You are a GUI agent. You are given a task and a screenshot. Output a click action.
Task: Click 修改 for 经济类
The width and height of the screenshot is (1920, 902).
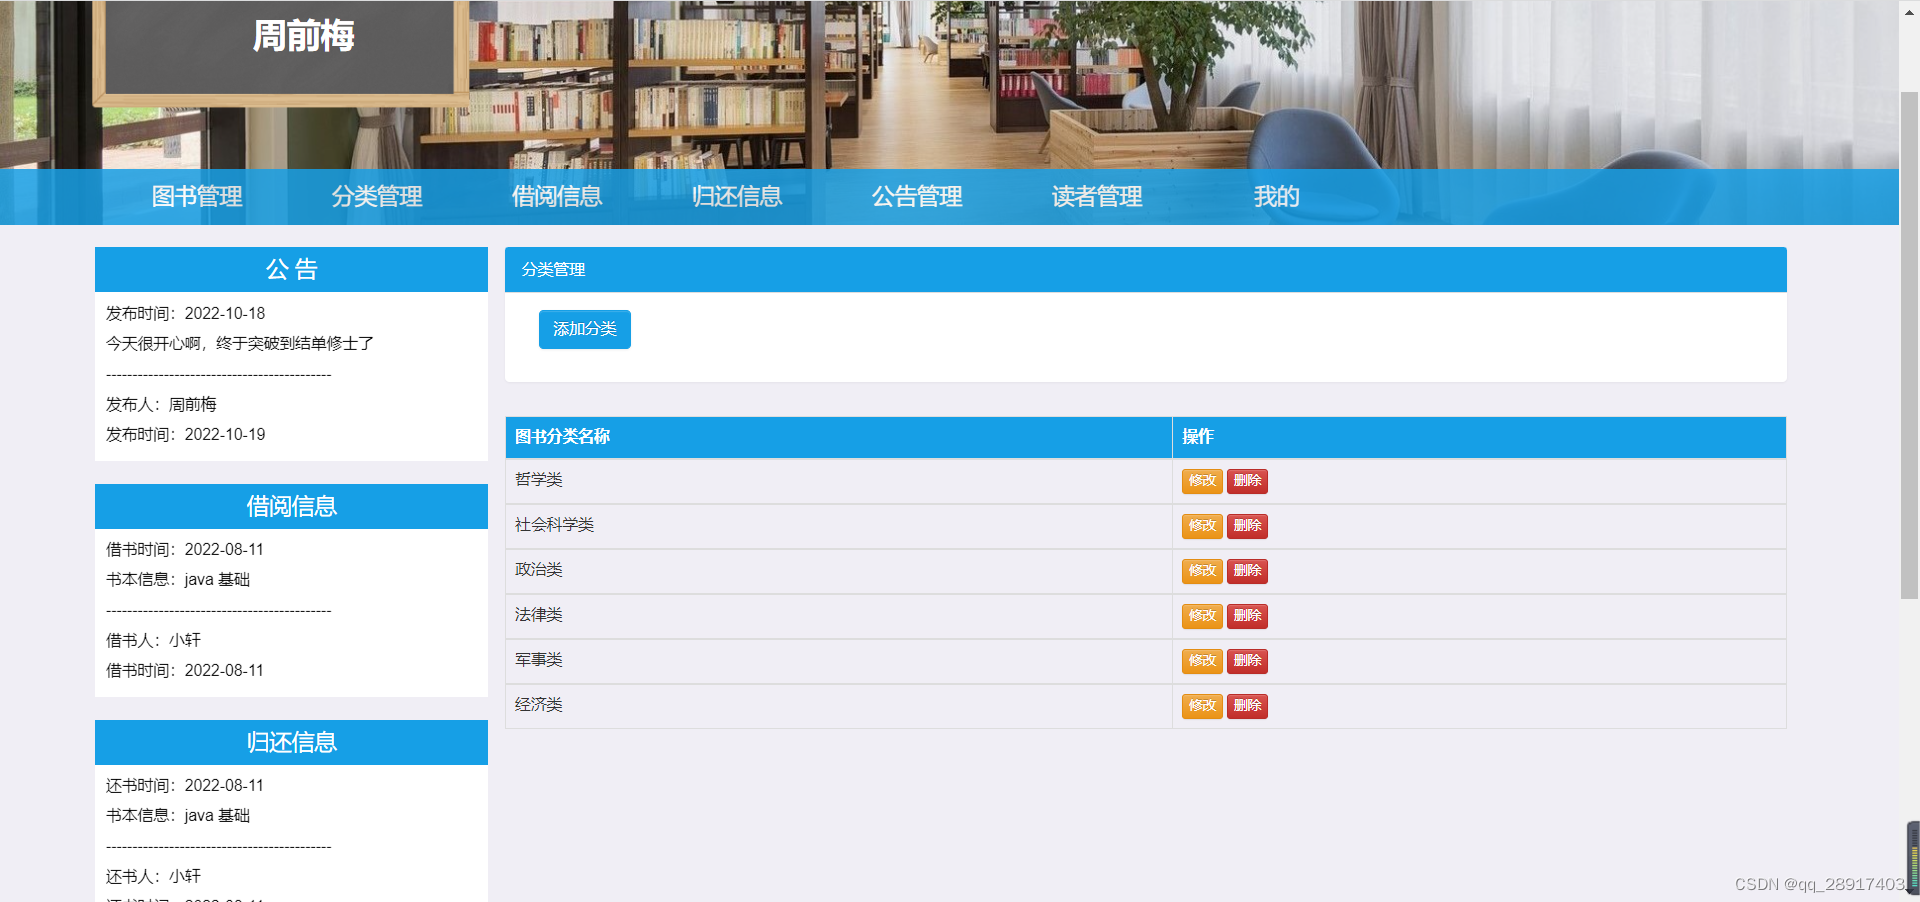1201,706
